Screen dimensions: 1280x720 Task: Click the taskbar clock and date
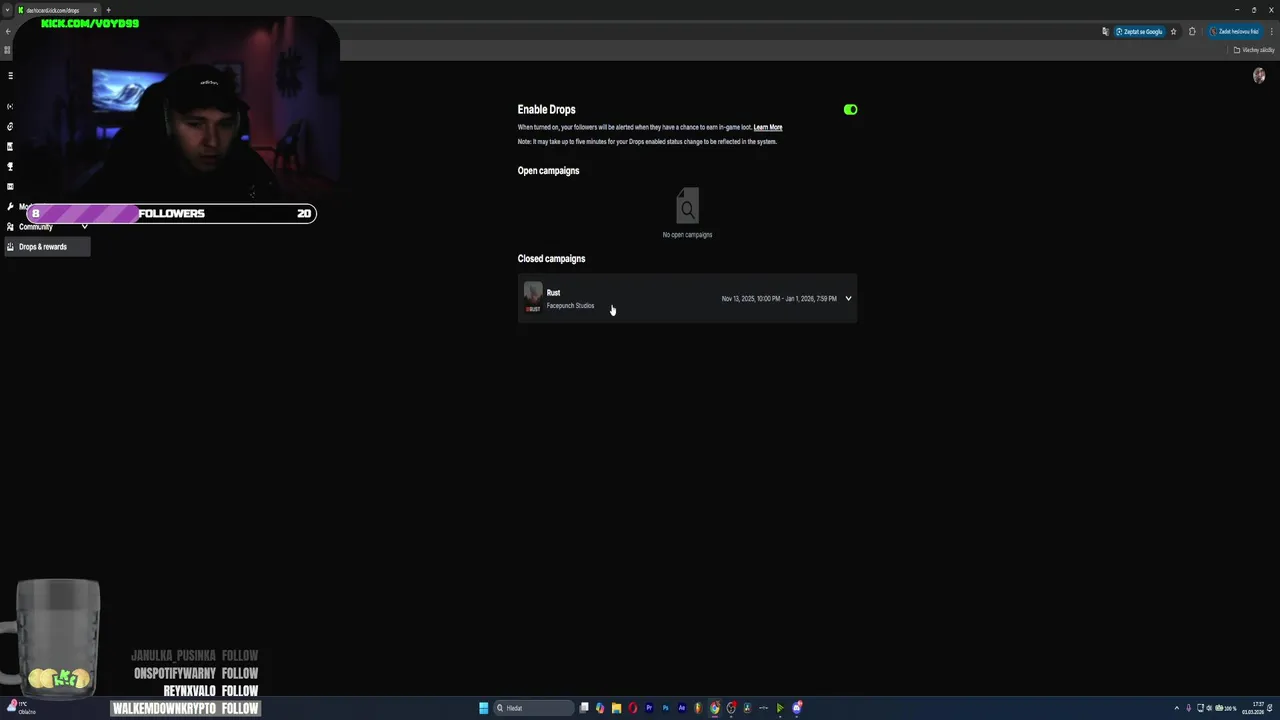point(1252,708)
